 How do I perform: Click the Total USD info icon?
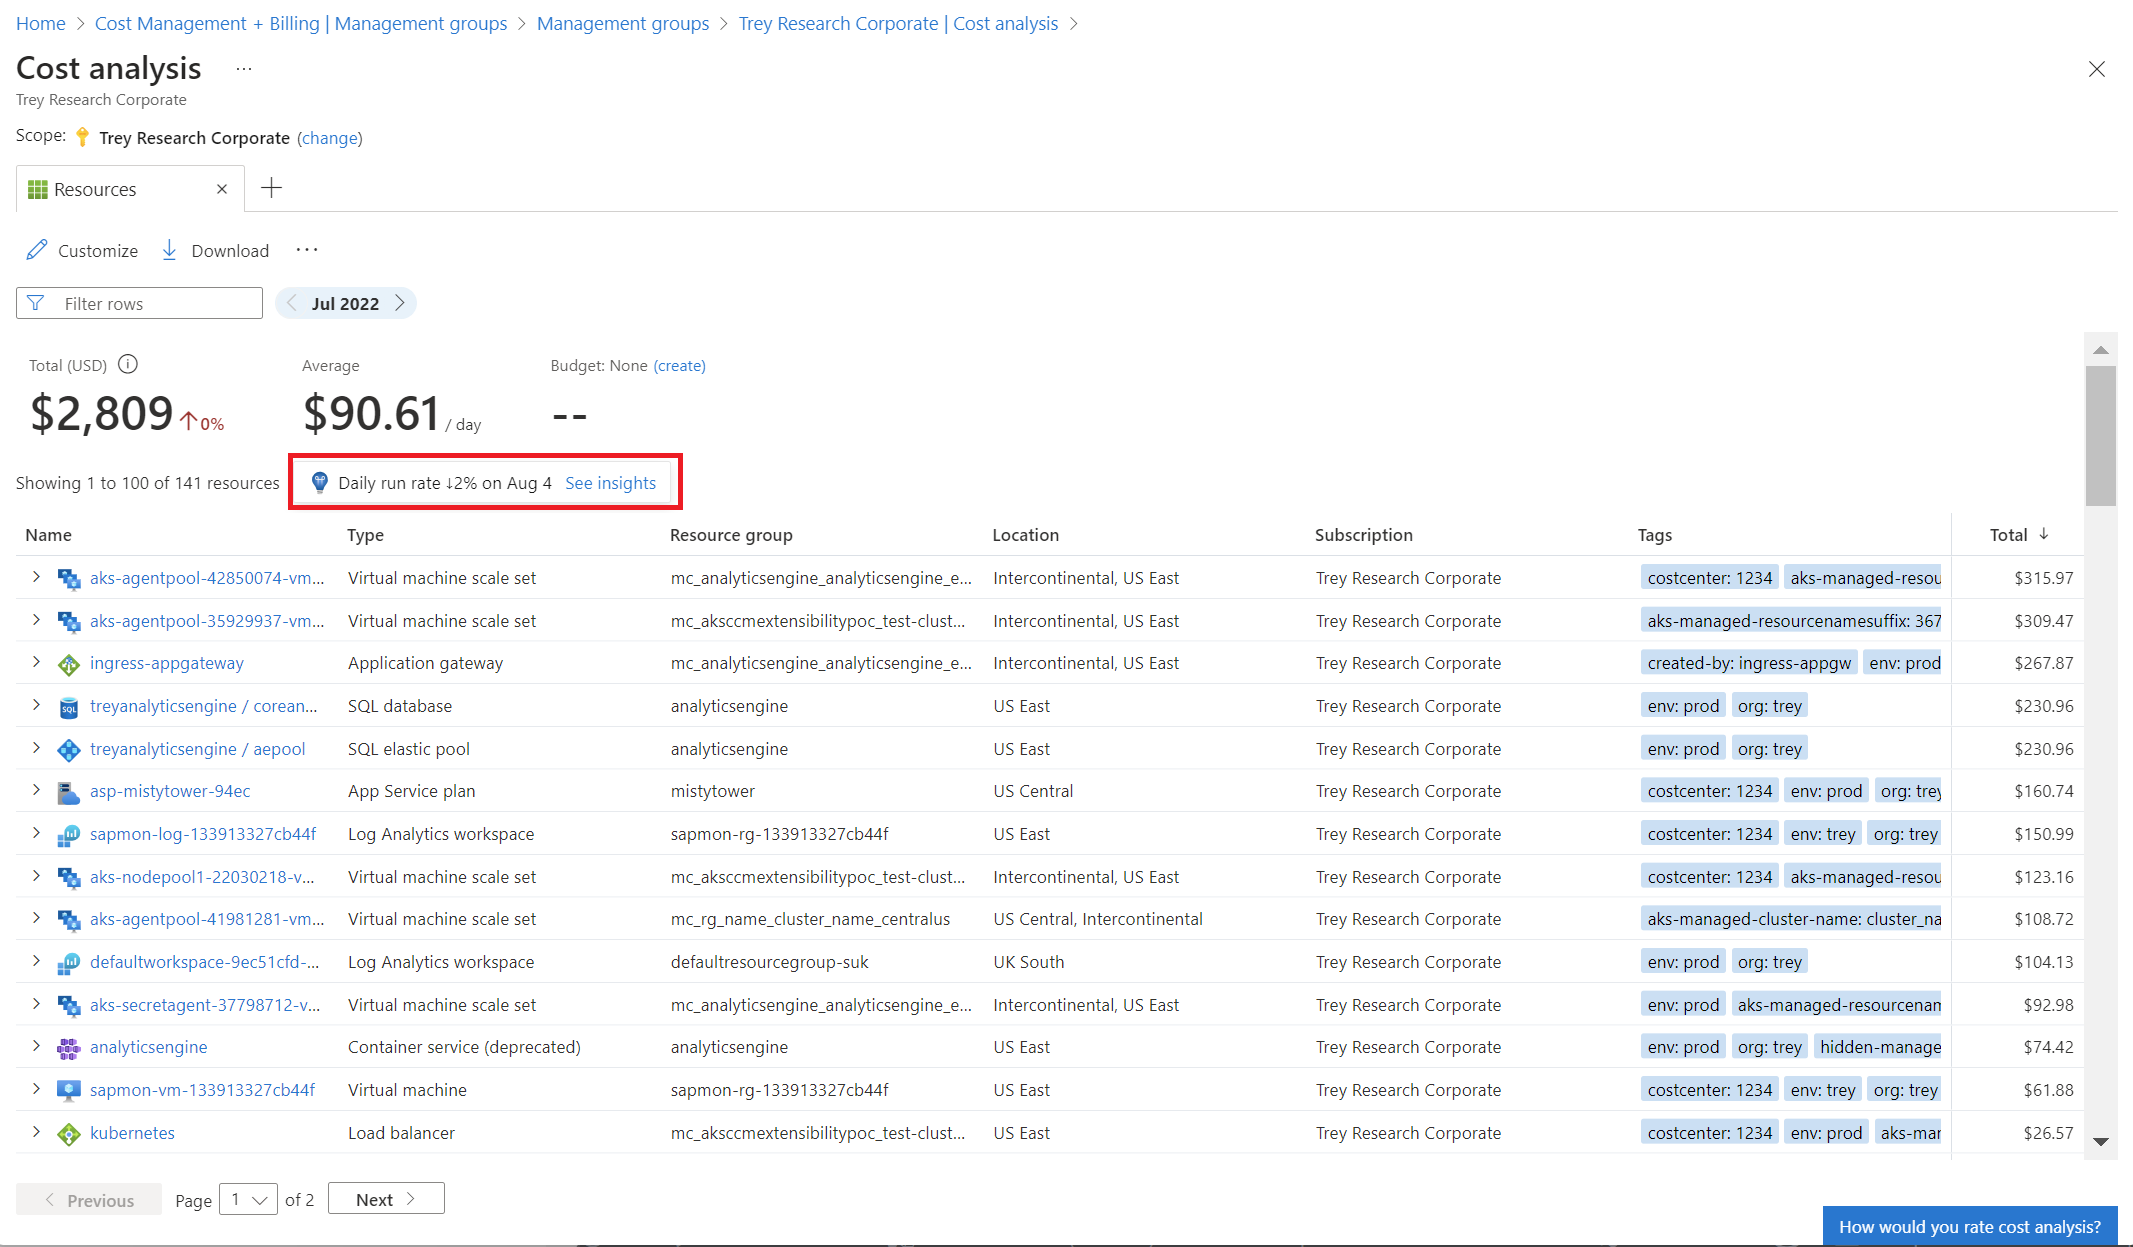128,364
